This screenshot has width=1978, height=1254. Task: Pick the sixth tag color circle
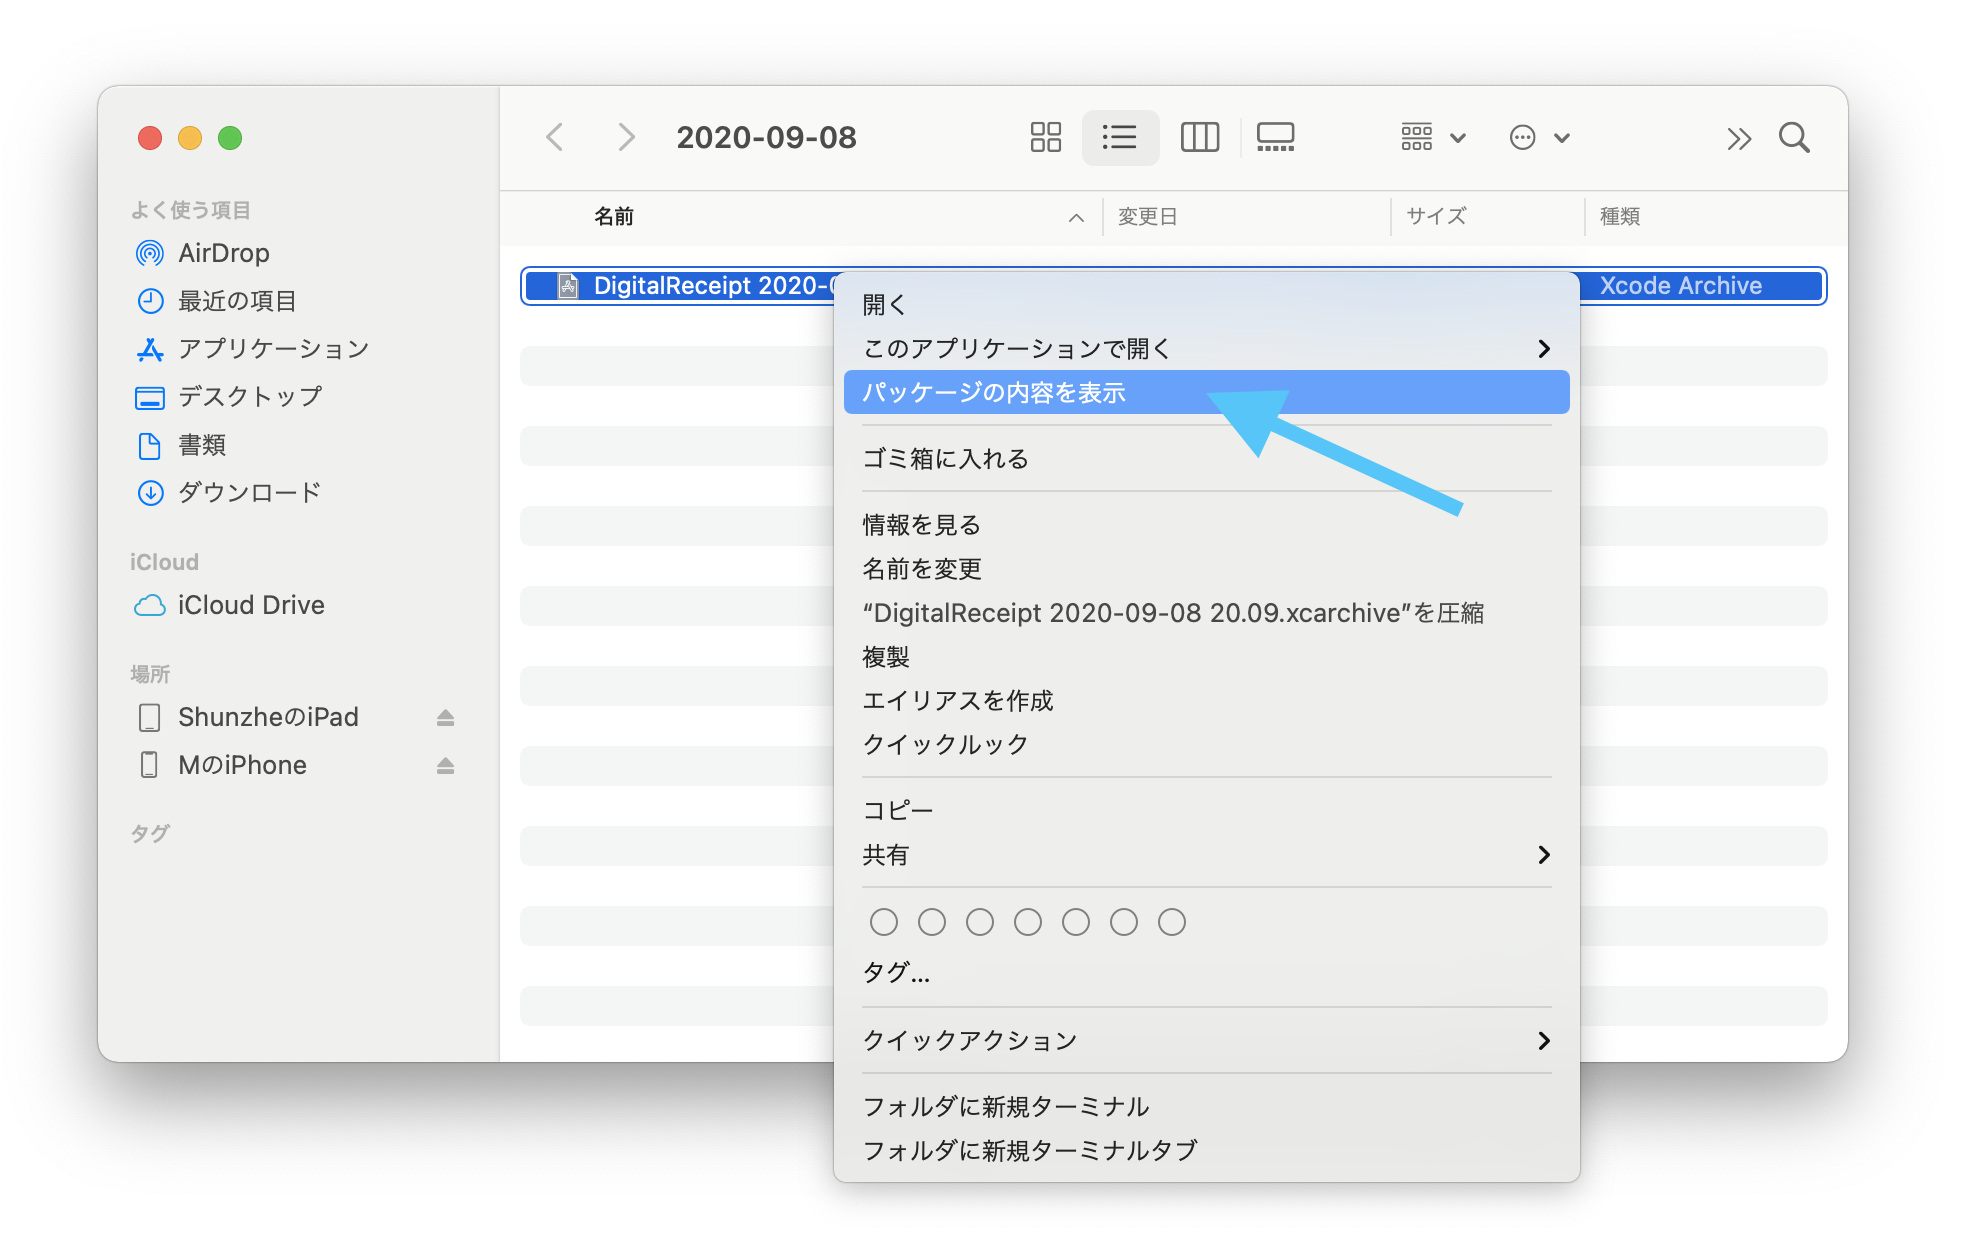(1123, 922)
